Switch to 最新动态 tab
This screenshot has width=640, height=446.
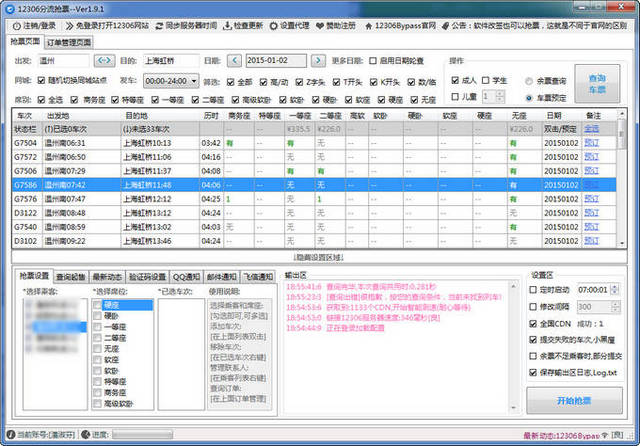click(x=107, y=277)
